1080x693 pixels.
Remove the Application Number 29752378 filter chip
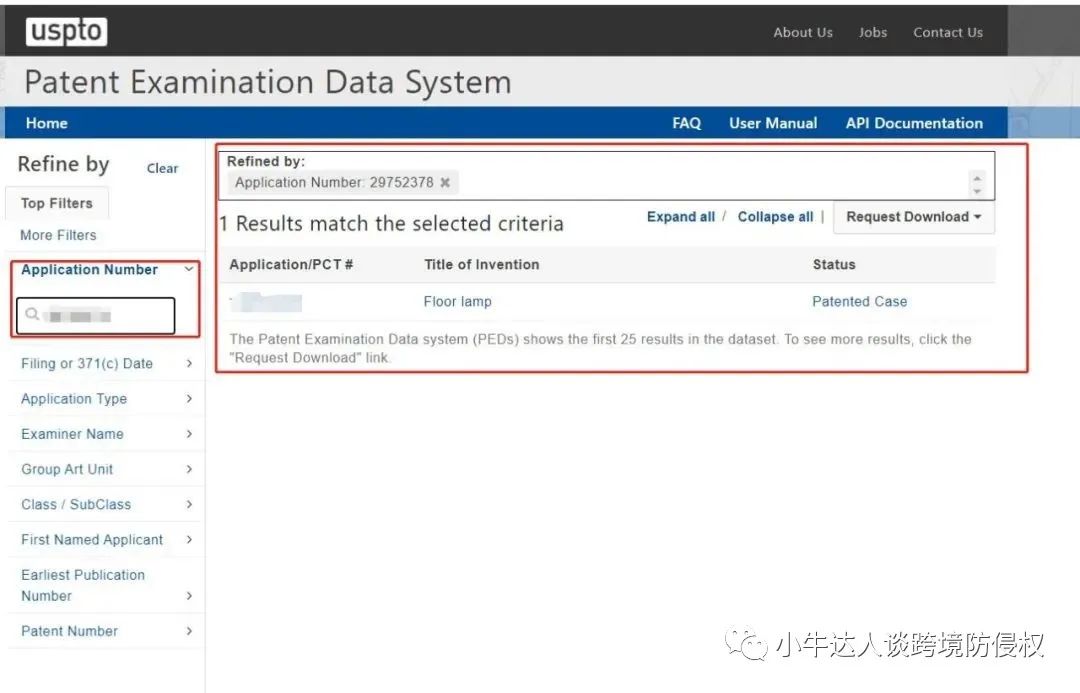445,183
